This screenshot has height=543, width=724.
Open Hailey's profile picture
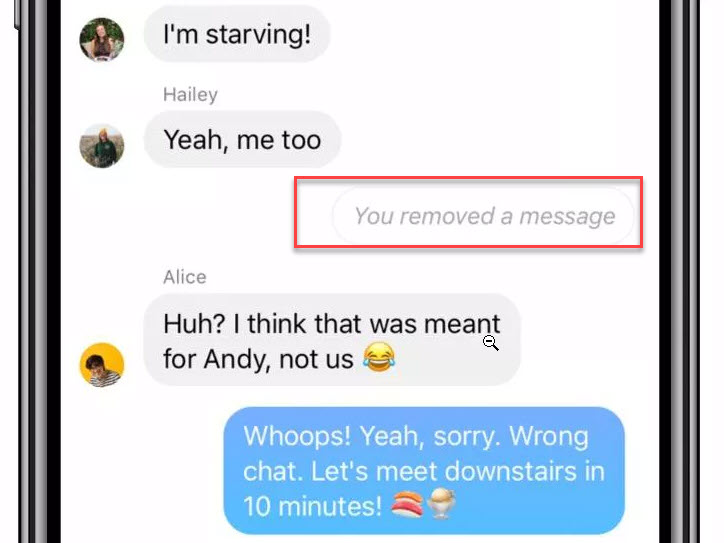click(102, 146)
